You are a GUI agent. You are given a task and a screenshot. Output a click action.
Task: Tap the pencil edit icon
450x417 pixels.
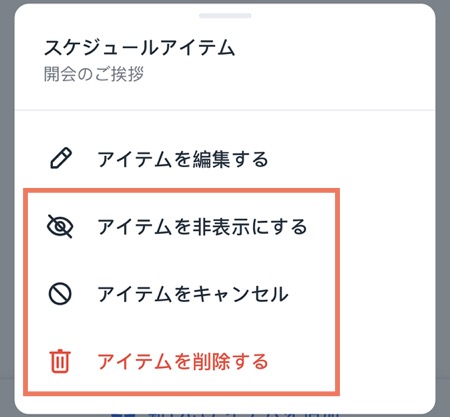pyautogui.click(x=61, y=158)
